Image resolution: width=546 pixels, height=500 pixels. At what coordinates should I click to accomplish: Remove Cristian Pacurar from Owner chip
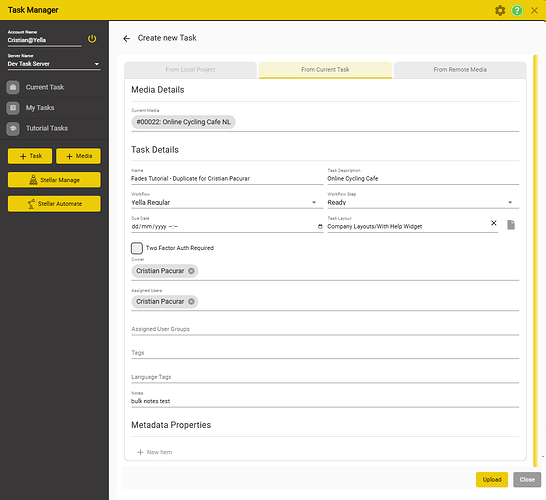[x=191, y=271]
